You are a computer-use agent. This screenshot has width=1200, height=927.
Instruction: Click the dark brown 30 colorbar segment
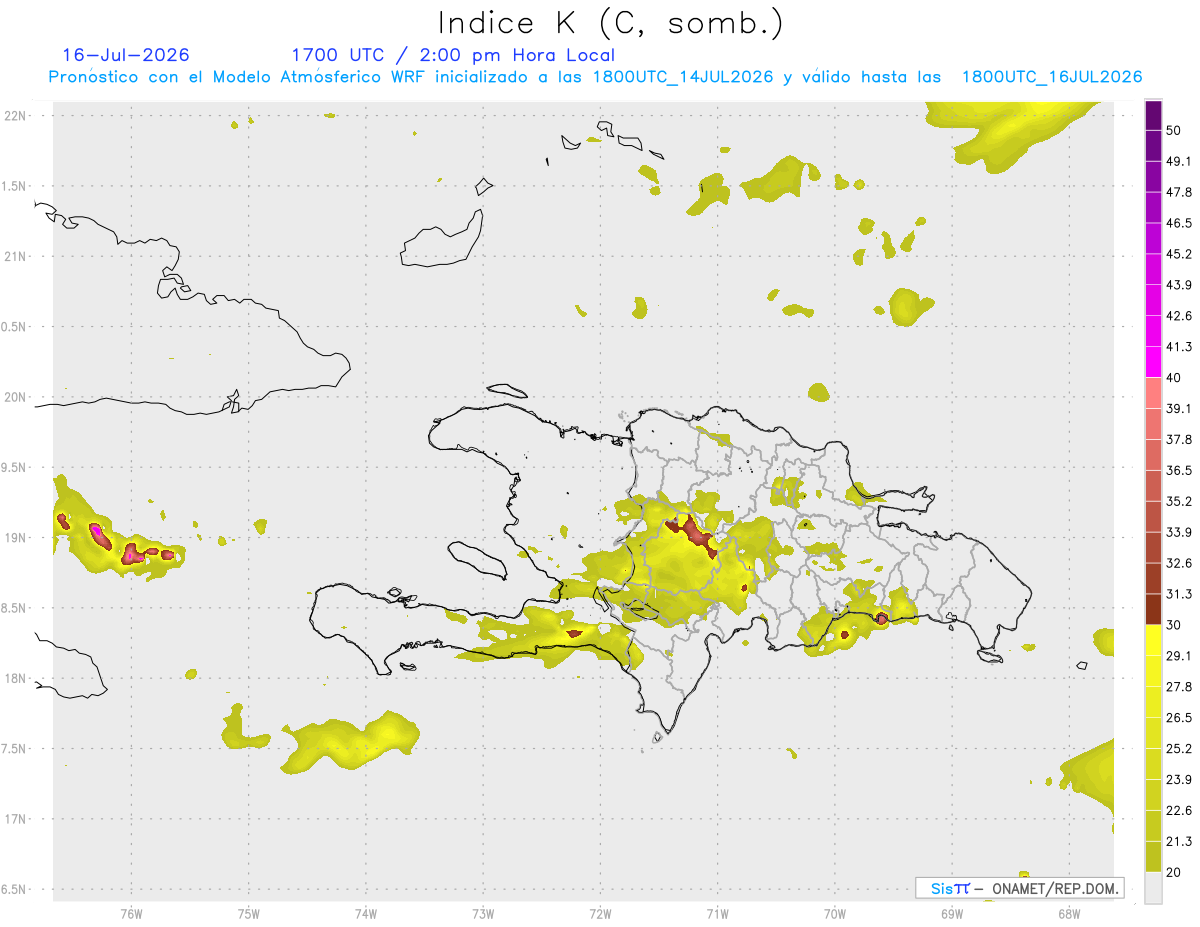coord(1153,609)
